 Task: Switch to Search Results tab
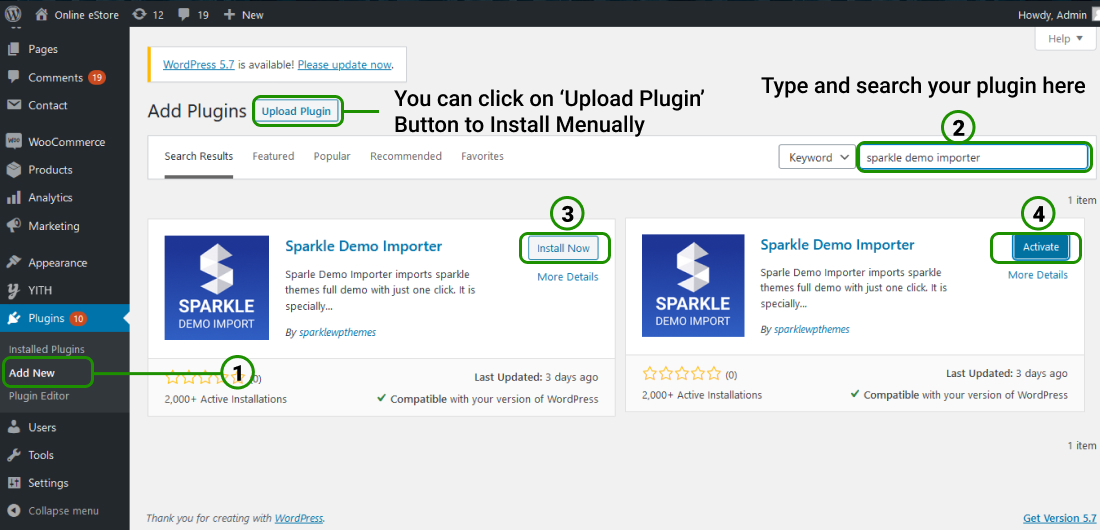[199, 157]
